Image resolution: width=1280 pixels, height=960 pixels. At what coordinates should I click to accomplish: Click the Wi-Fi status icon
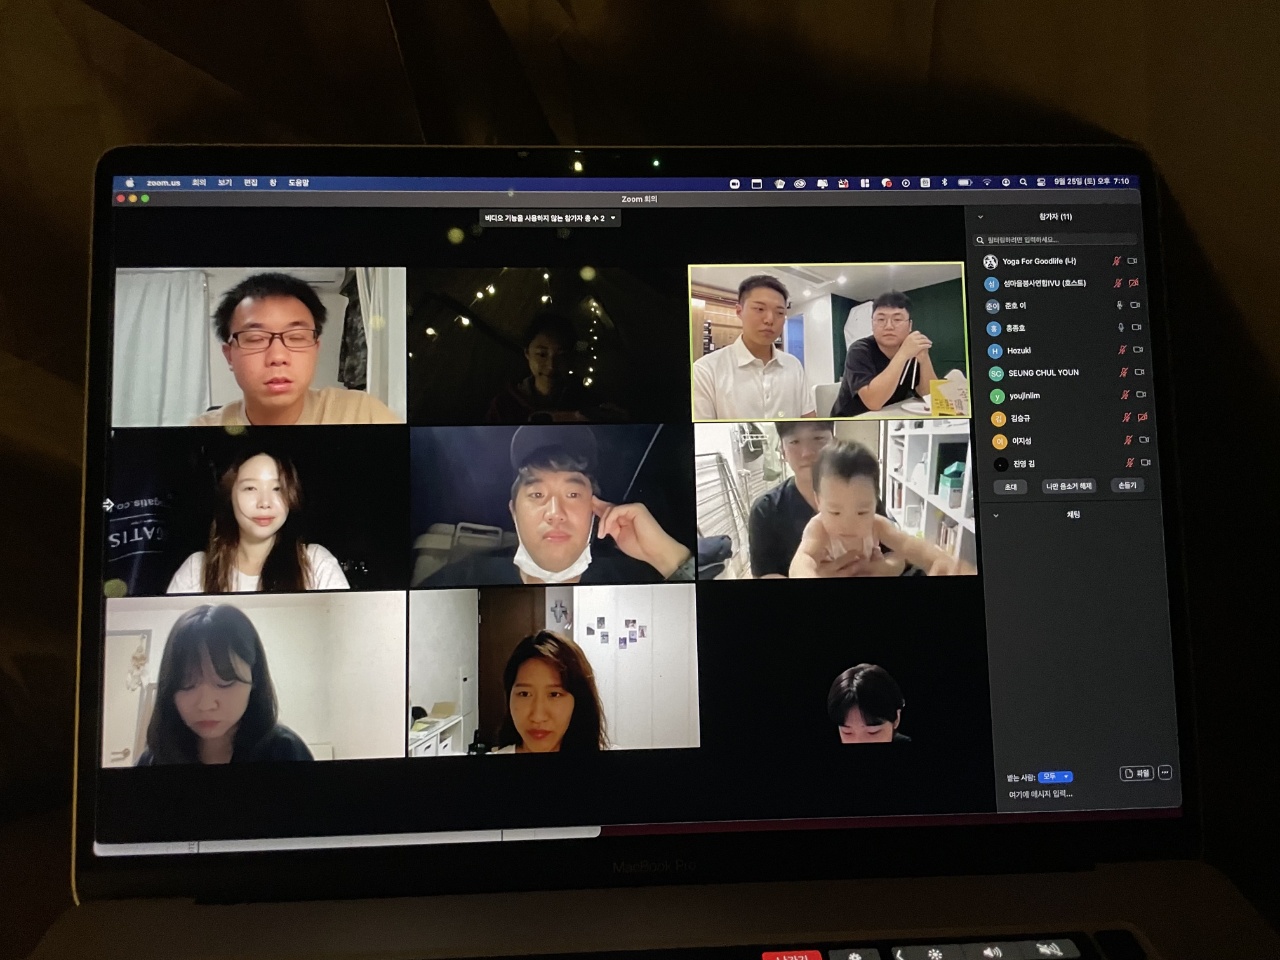click(x=986, y=182)
